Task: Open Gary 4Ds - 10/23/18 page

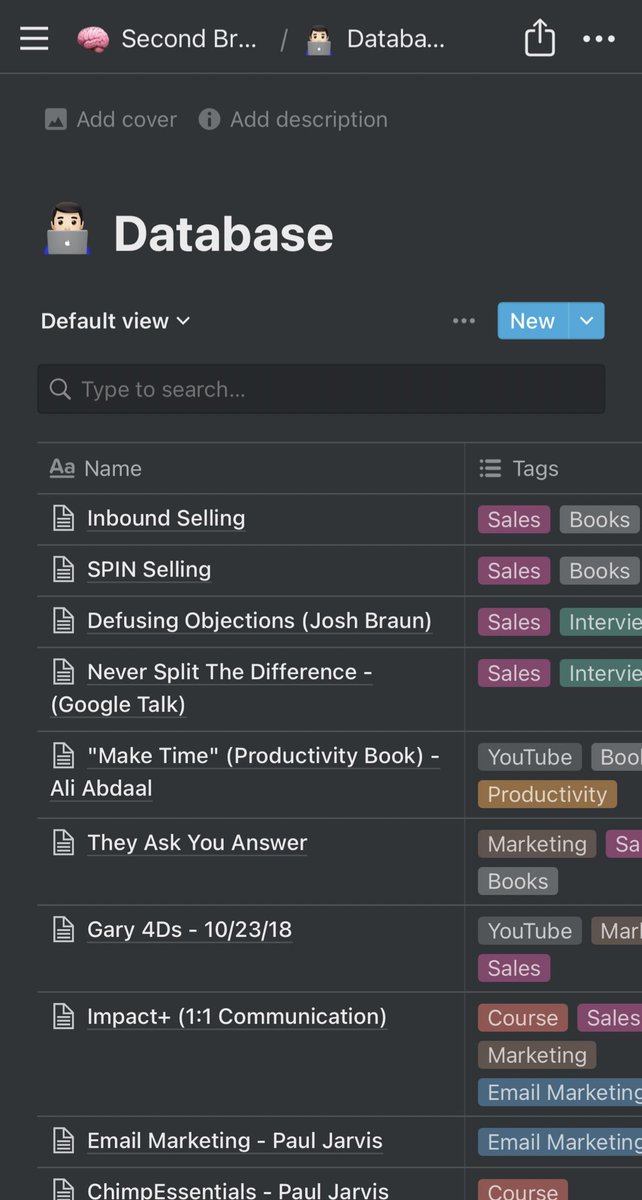Action: pos(190,929)
